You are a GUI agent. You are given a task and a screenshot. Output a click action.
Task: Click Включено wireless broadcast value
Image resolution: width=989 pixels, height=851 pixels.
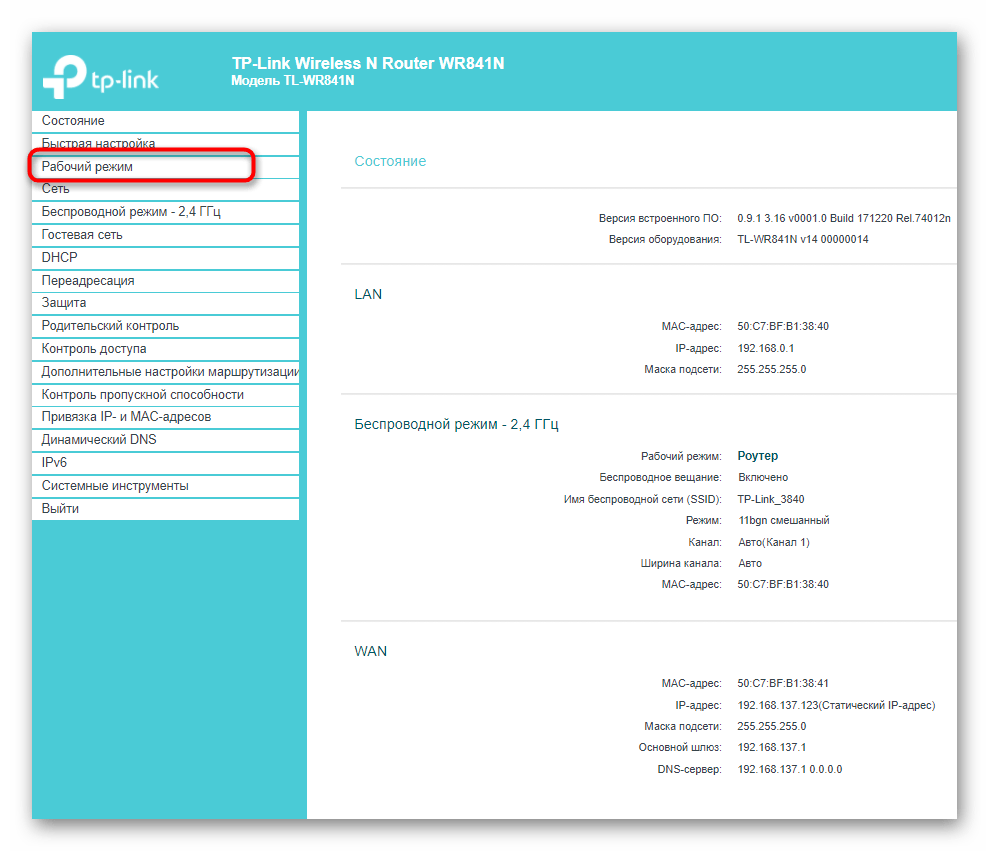point(763,478)
